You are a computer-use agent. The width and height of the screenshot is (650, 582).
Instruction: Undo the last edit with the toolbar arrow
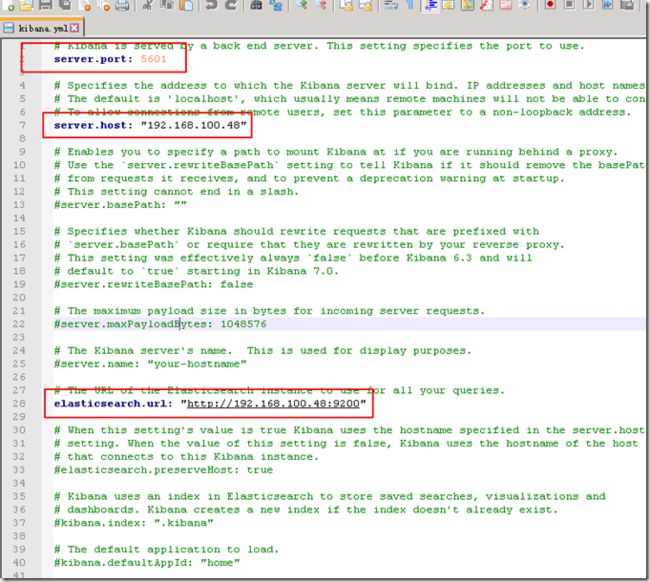point(211,5)
